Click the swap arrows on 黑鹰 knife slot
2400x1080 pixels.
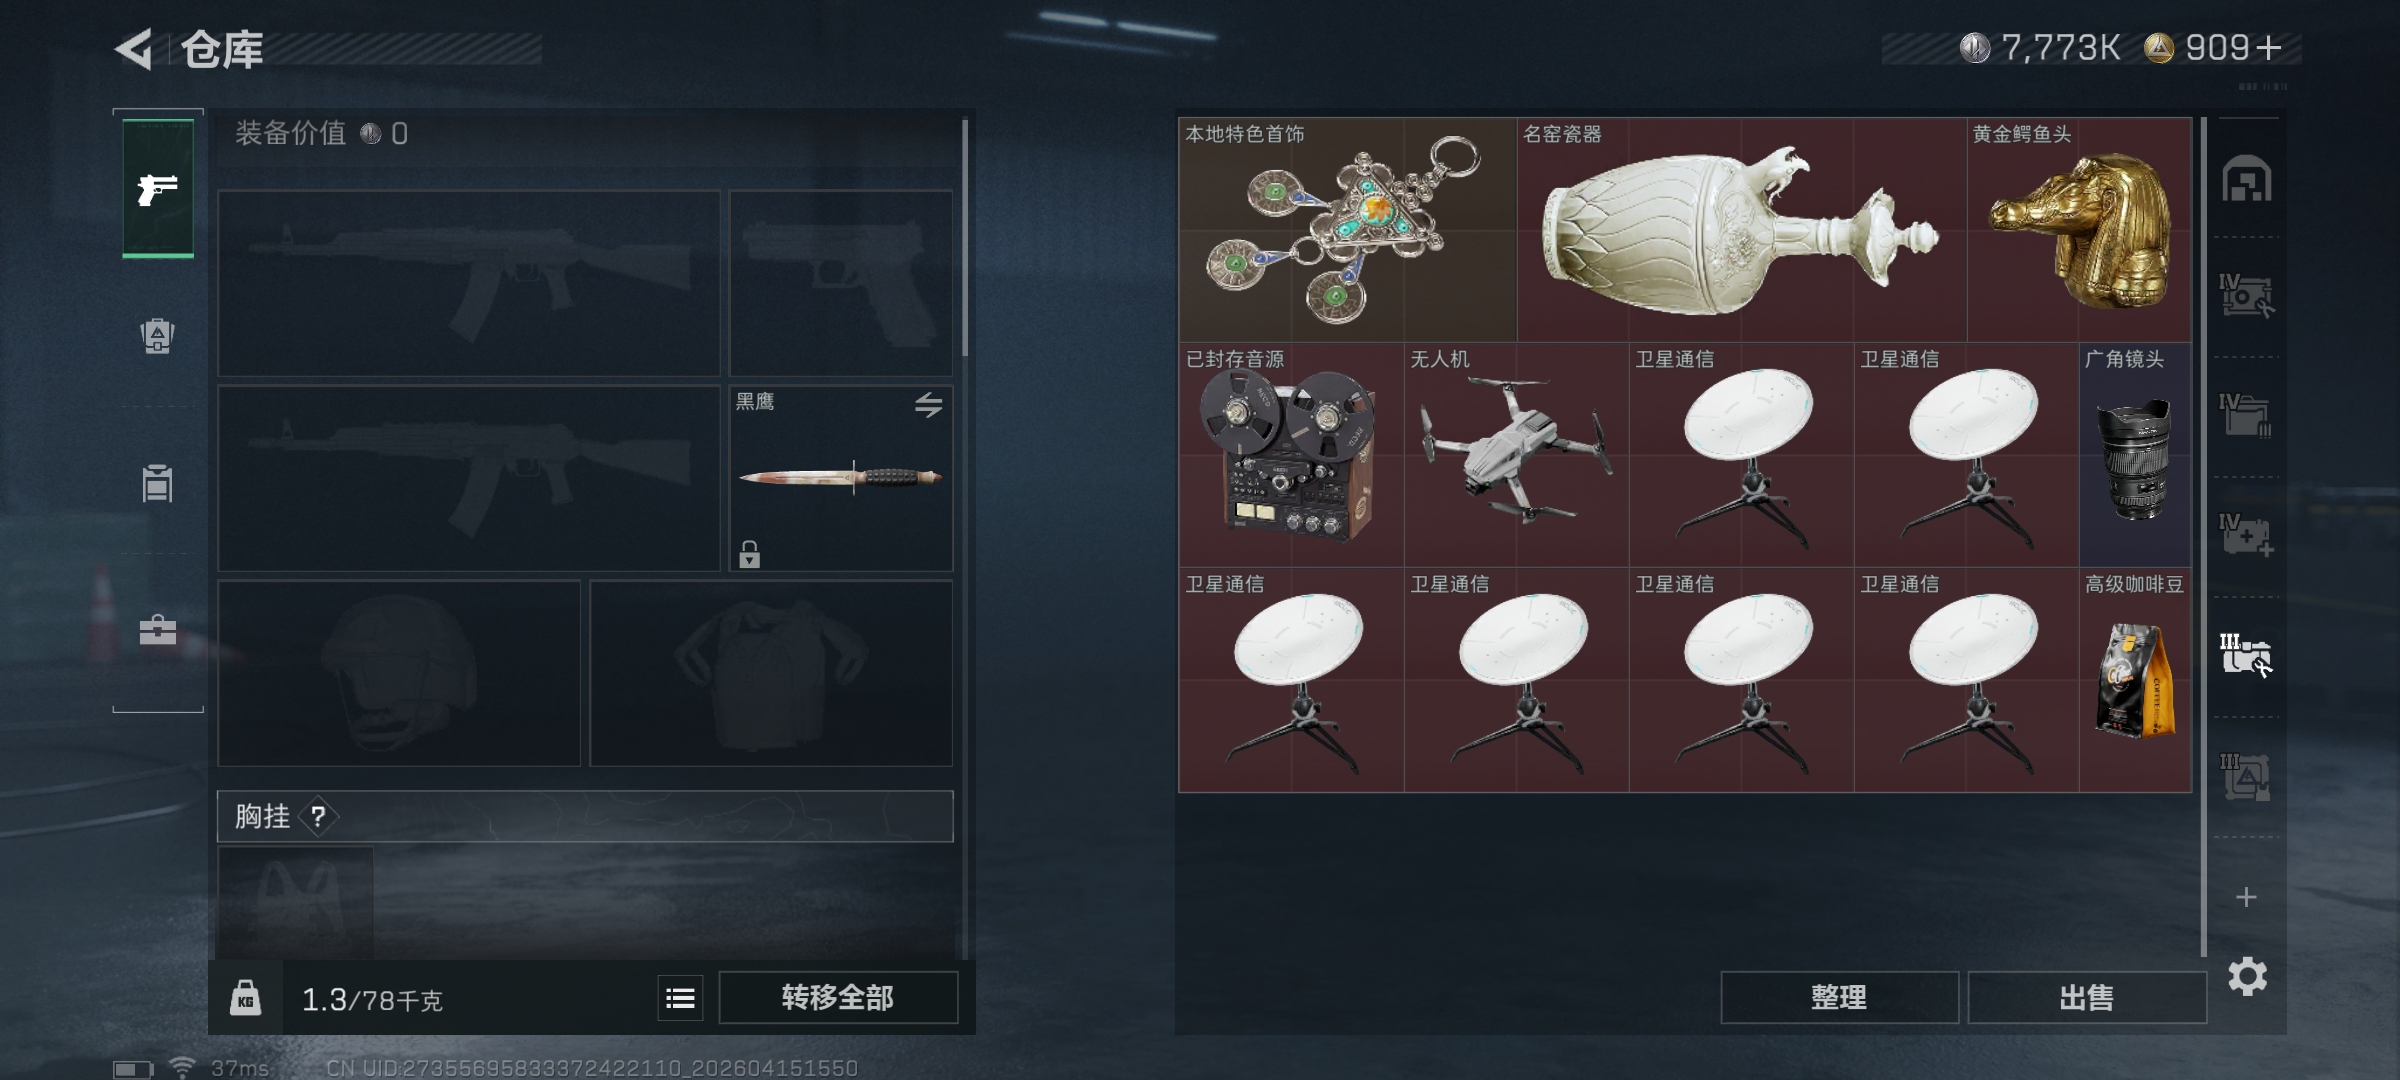click(928, 405)
